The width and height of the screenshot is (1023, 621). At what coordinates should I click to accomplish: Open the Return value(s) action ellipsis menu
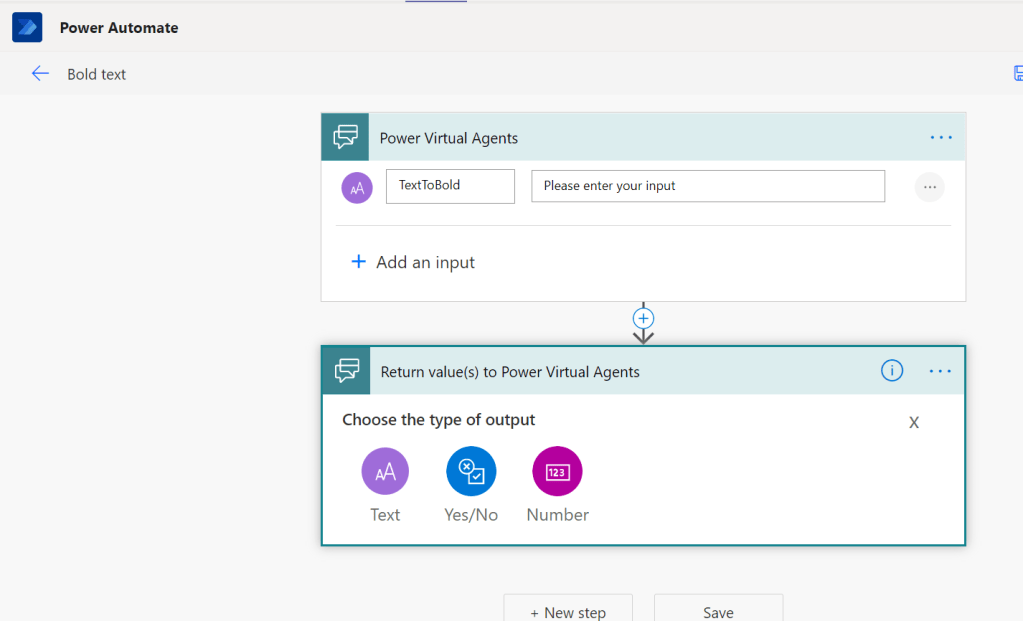click(940, 371)
